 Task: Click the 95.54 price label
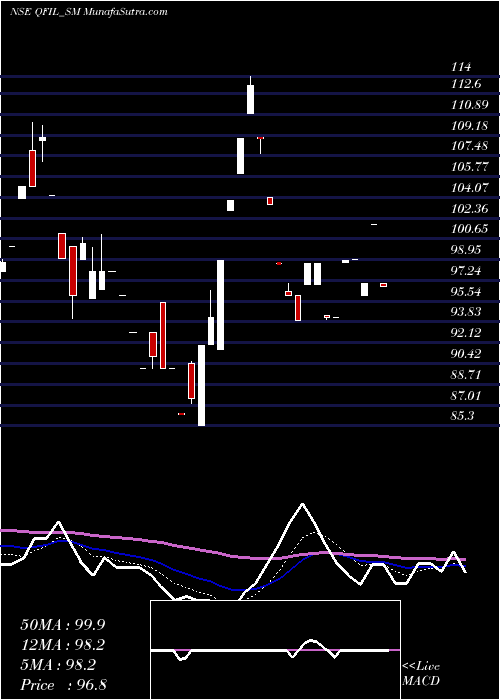pos(466,292)
